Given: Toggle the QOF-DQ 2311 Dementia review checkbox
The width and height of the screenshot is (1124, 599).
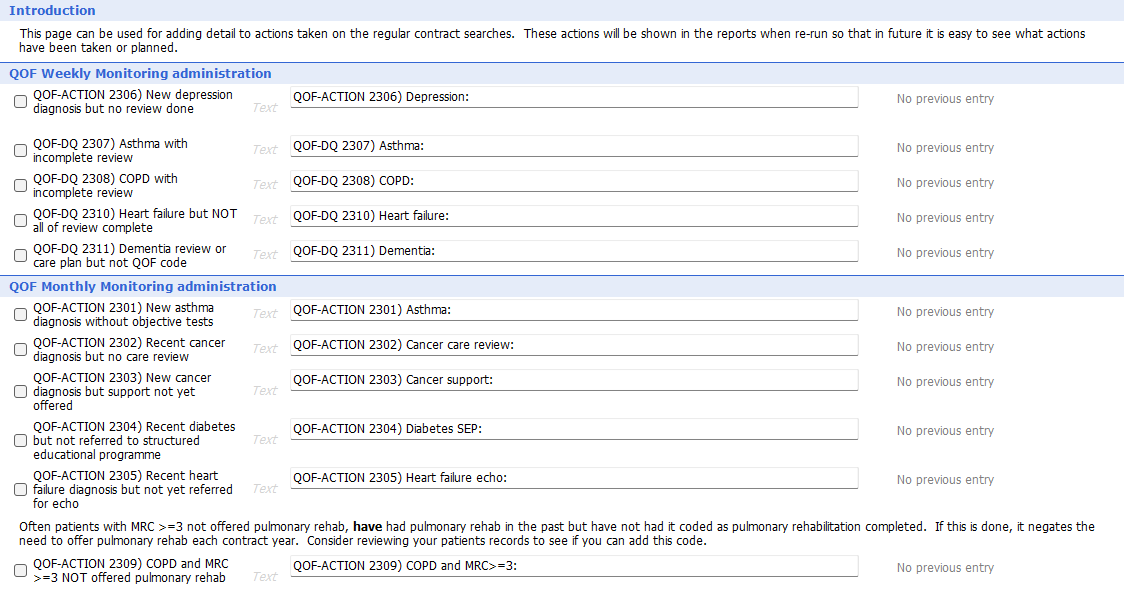Looking at the screenshot, I should (x=21, y=256).
